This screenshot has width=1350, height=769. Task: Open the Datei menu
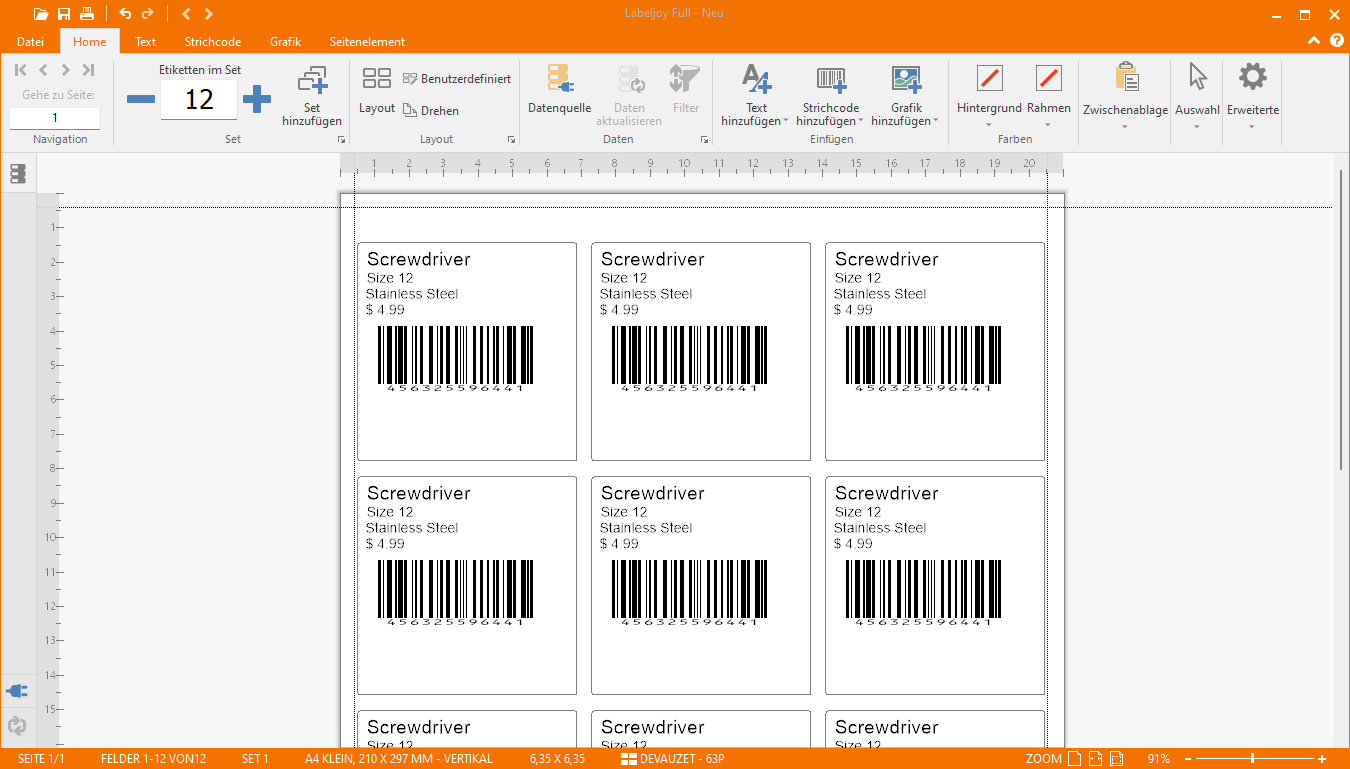point(30,42)
